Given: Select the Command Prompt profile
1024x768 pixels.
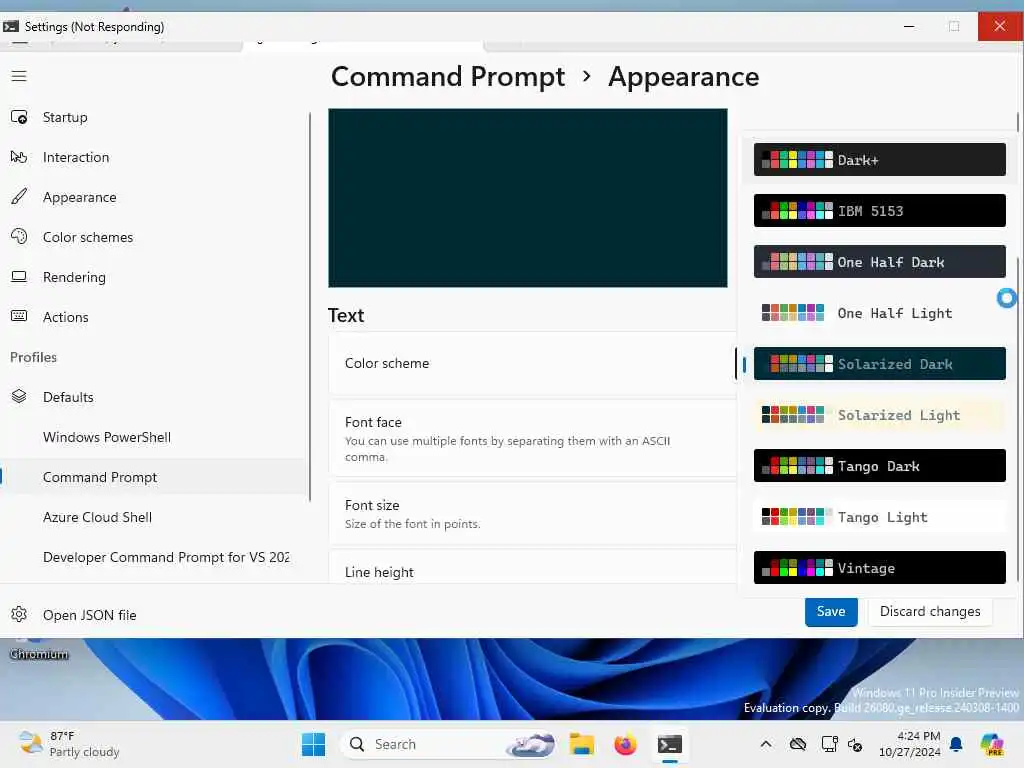Looking at the screenshot, I should pyautogui.click(x=153, y=477).
